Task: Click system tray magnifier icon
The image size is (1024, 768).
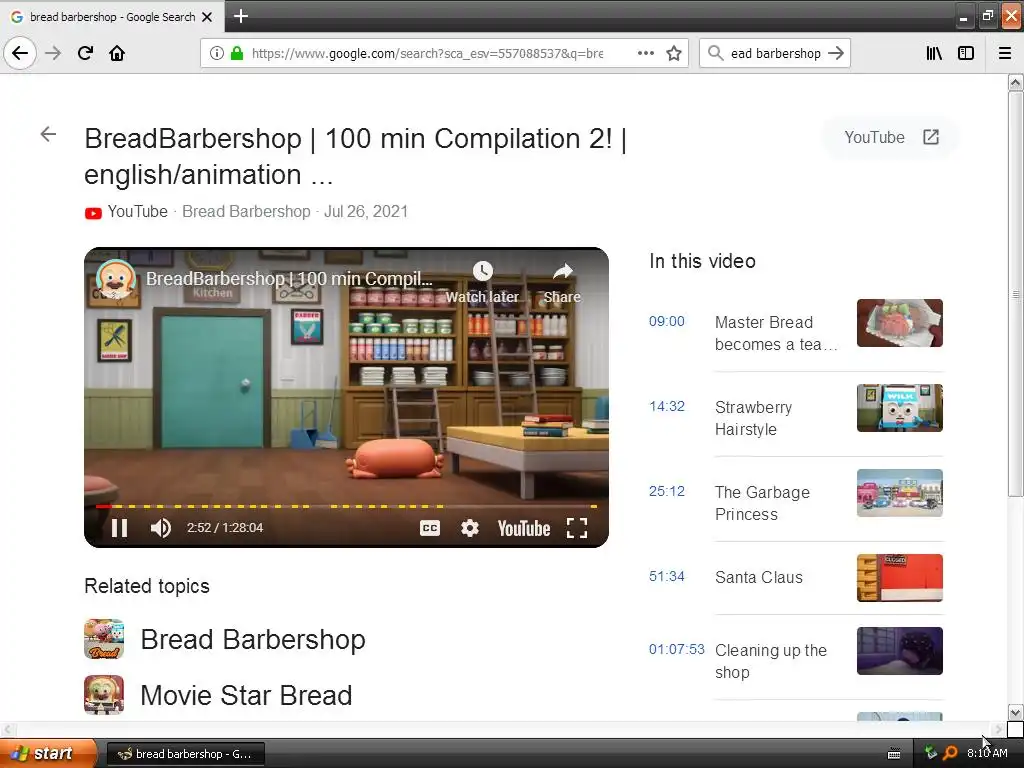Action: click(x=950, y=753)
